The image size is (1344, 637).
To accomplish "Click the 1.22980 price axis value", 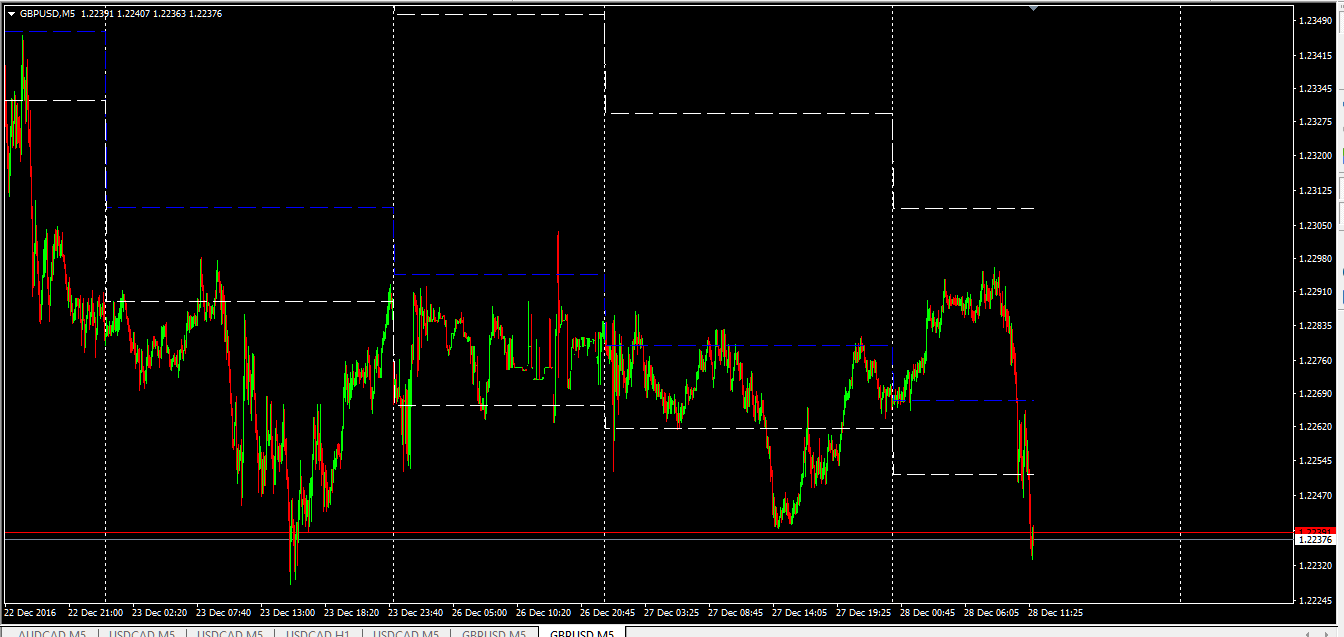I will (1315, 258).
